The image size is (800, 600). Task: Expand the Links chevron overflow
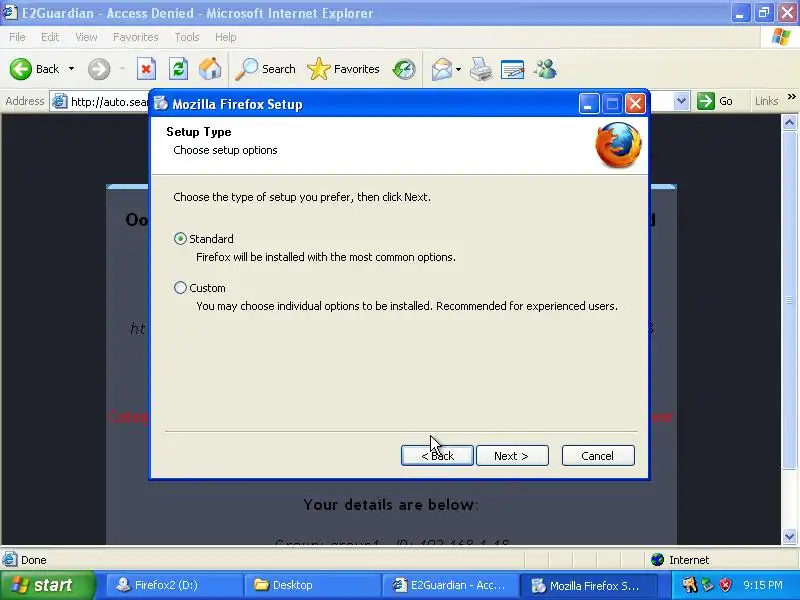click(x=791, y=96)
